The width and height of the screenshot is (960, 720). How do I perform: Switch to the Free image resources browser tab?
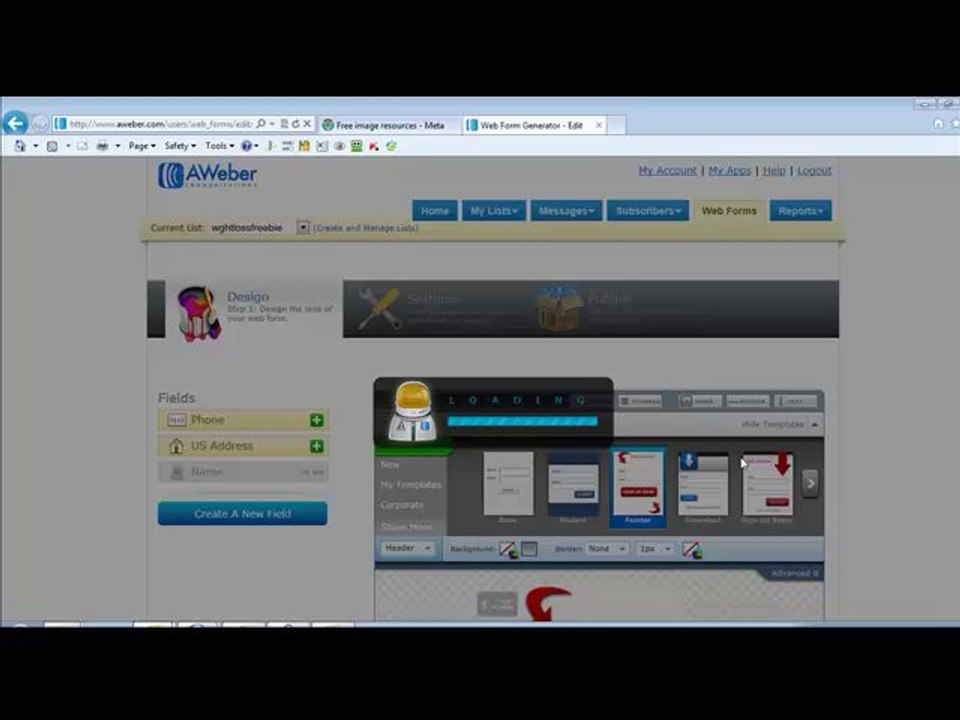coord(389,125)
